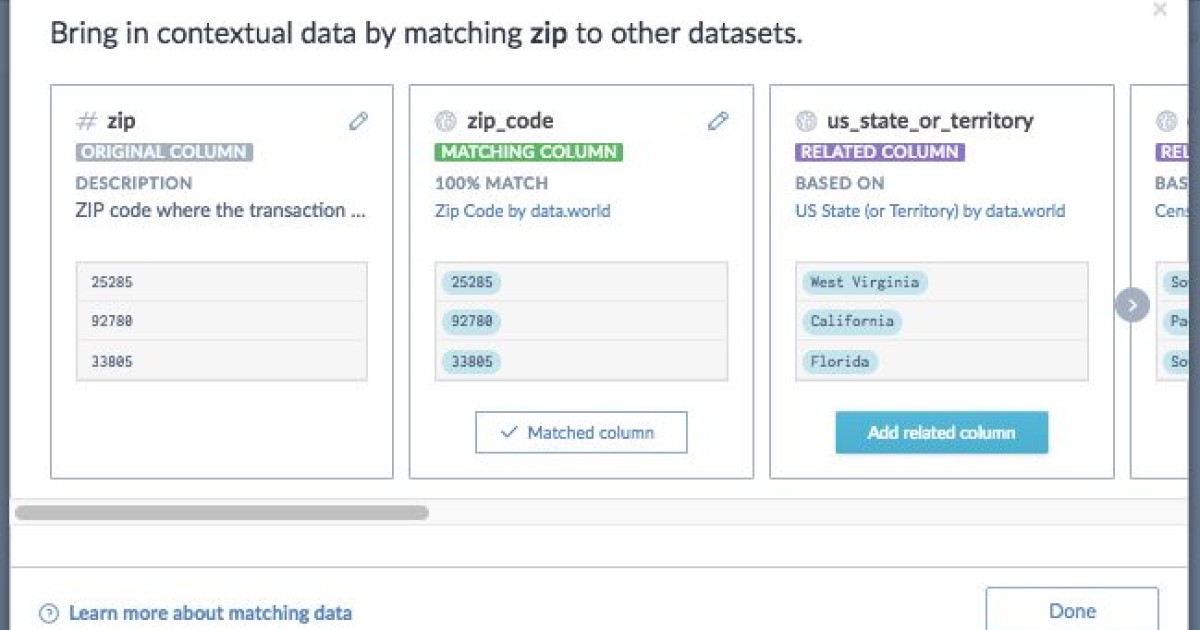Open the US State (or Territory) by data.world link

click(x=931, y=211)
